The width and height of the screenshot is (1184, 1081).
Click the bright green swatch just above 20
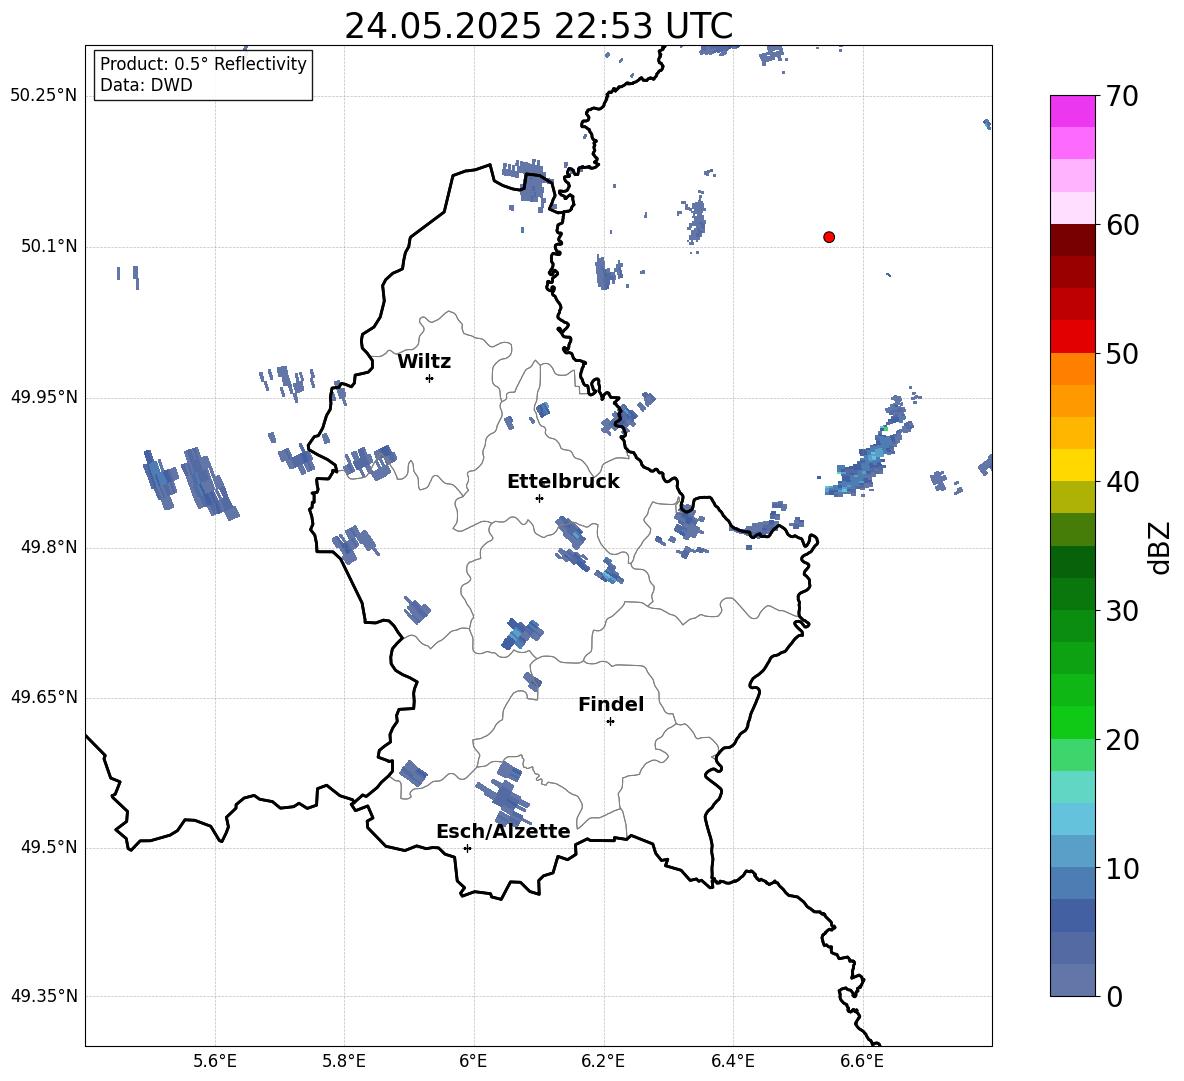(x=1072, y=723)
